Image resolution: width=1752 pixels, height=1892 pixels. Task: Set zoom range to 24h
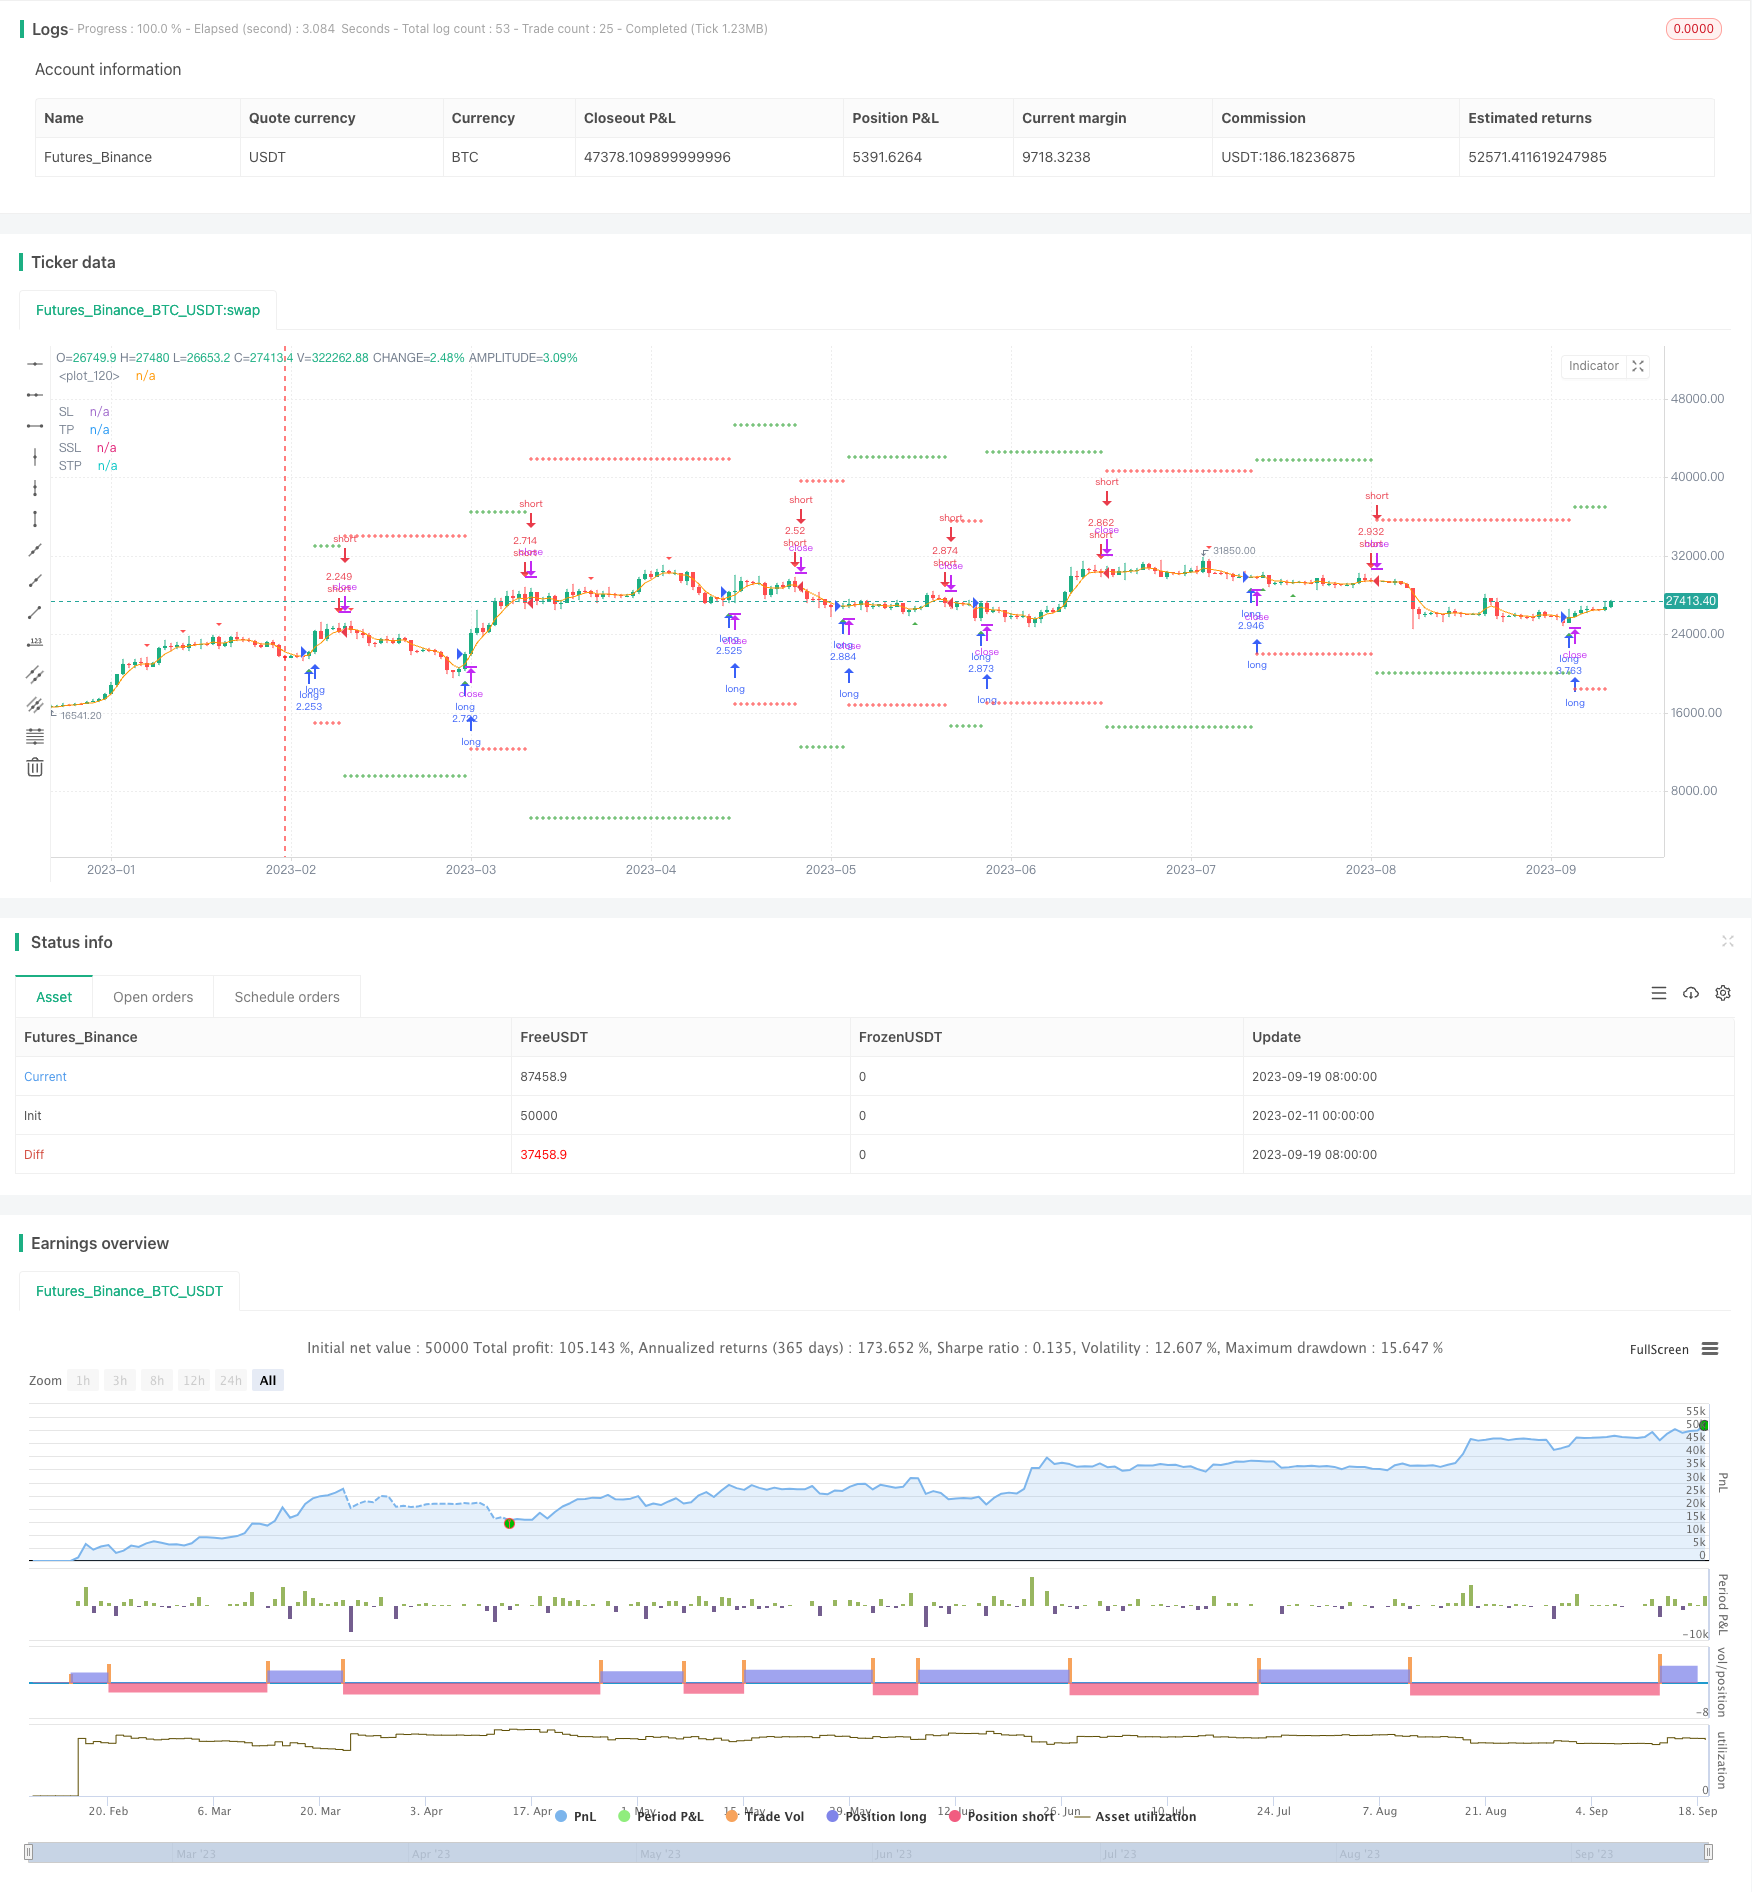tap(231, 1380)
